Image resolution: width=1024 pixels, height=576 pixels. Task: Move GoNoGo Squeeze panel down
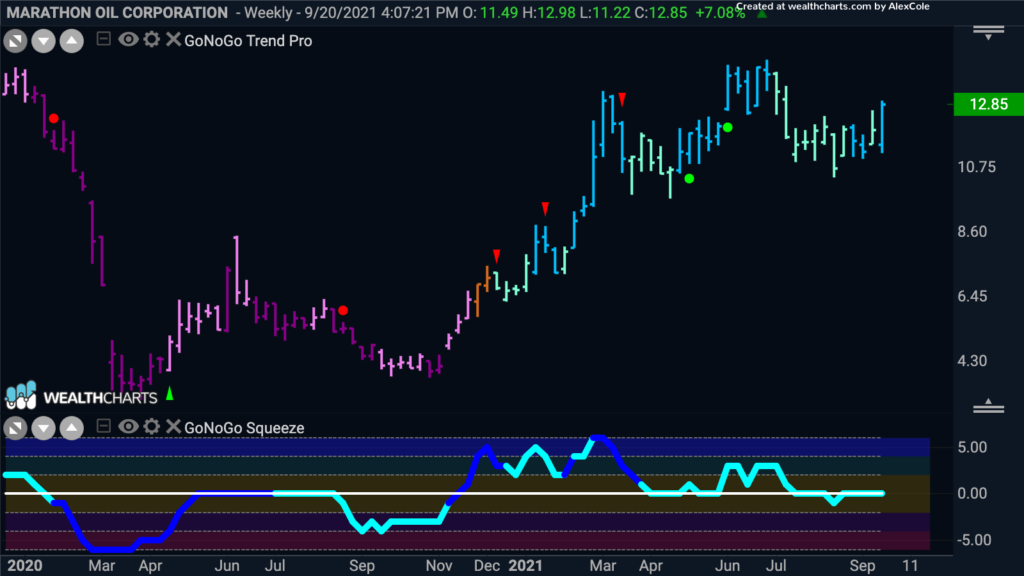(43, 428)
